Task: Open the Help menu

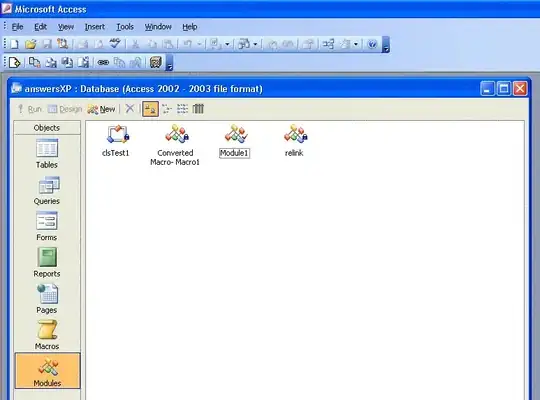Action: (190, 27)
